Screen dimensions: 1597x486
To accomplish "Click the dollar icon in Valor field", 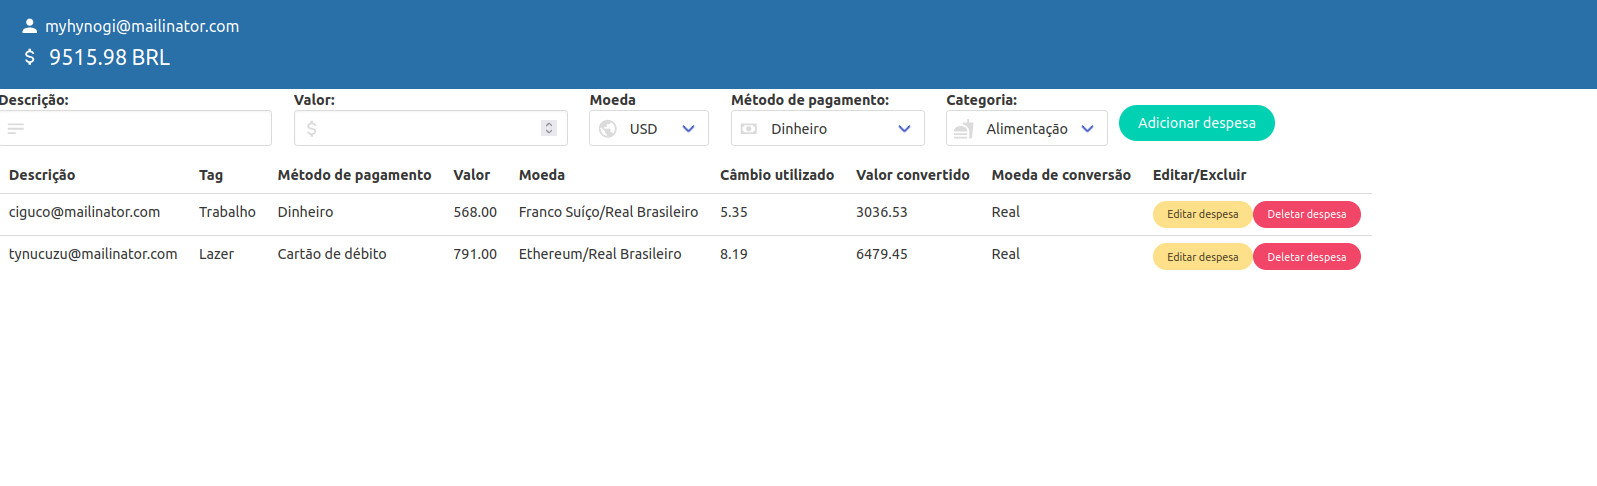I will 312,128.
